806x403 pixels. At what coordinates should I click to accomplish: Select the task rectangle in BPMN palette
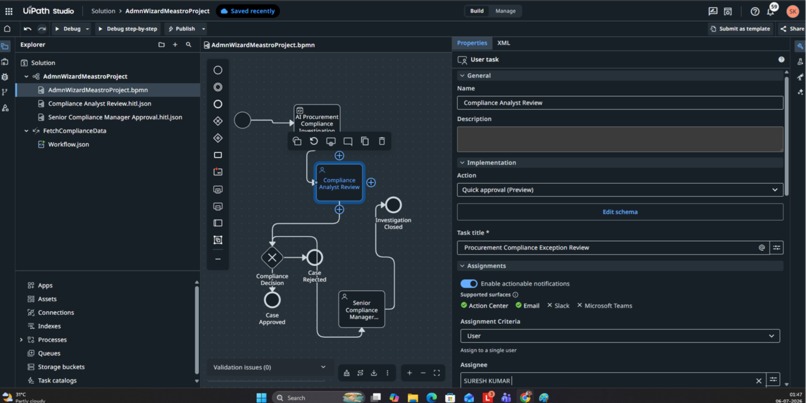[218, 155]
